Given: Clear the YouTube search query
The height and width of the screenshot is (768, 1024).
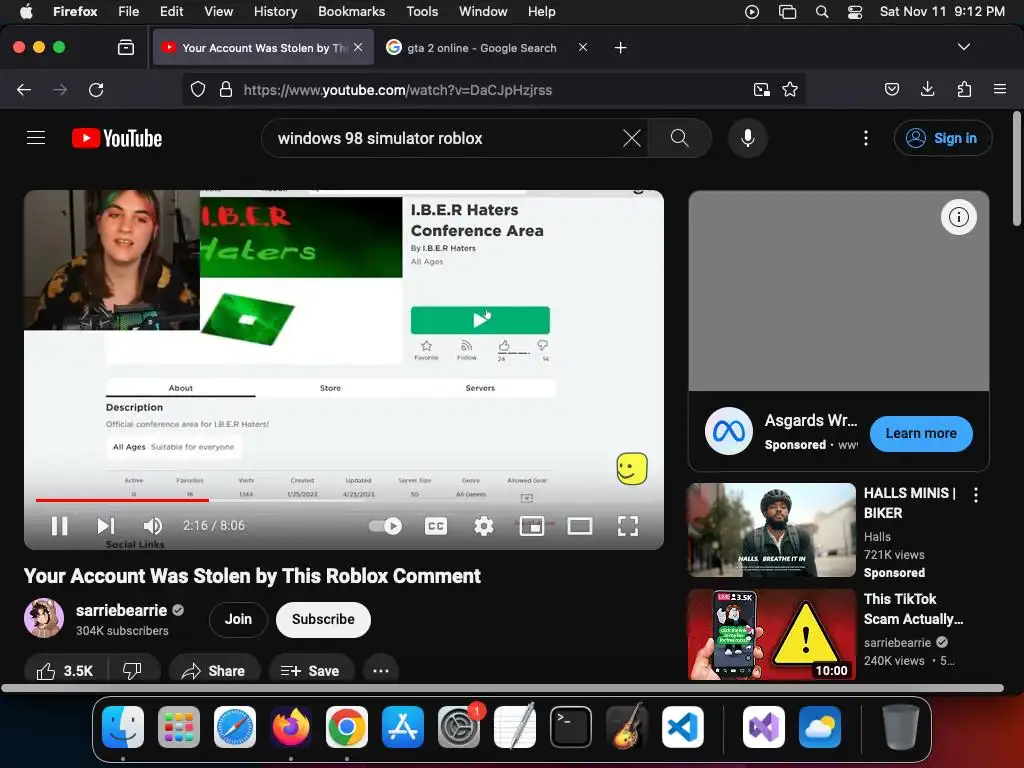Looking at the screenshot, I should tap(632, 138).
